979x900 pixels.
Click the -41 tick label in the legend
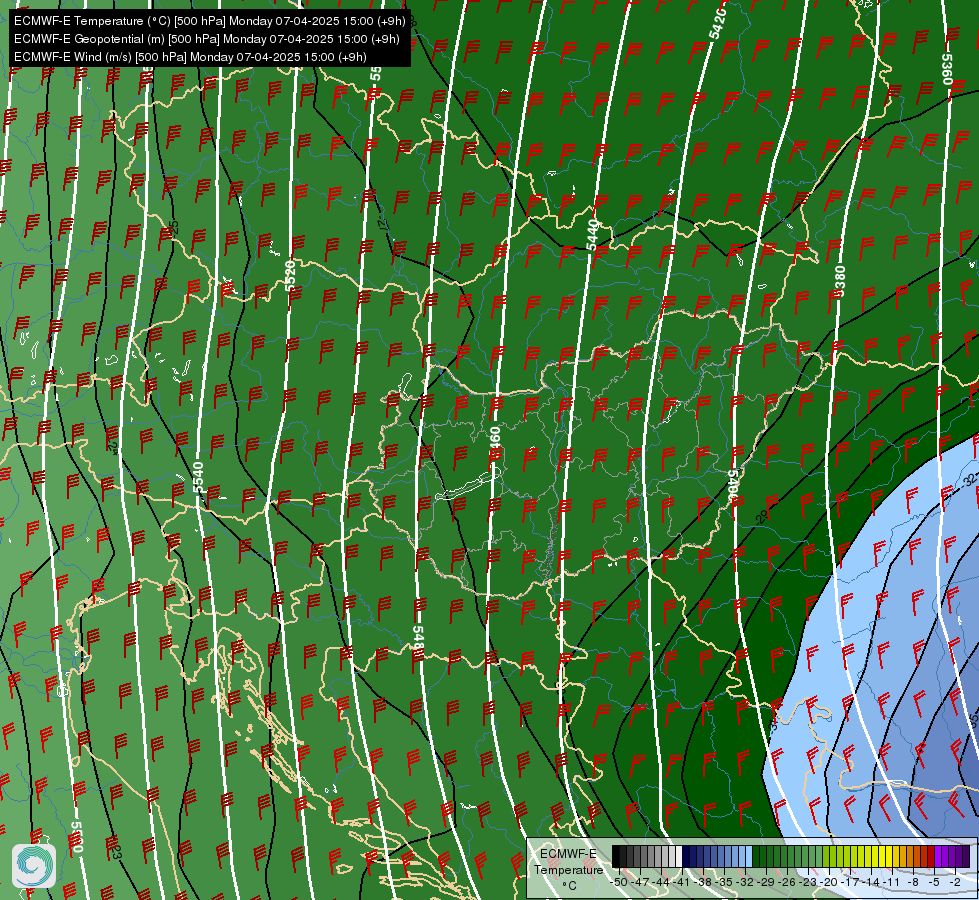click(x=681, y=882)
